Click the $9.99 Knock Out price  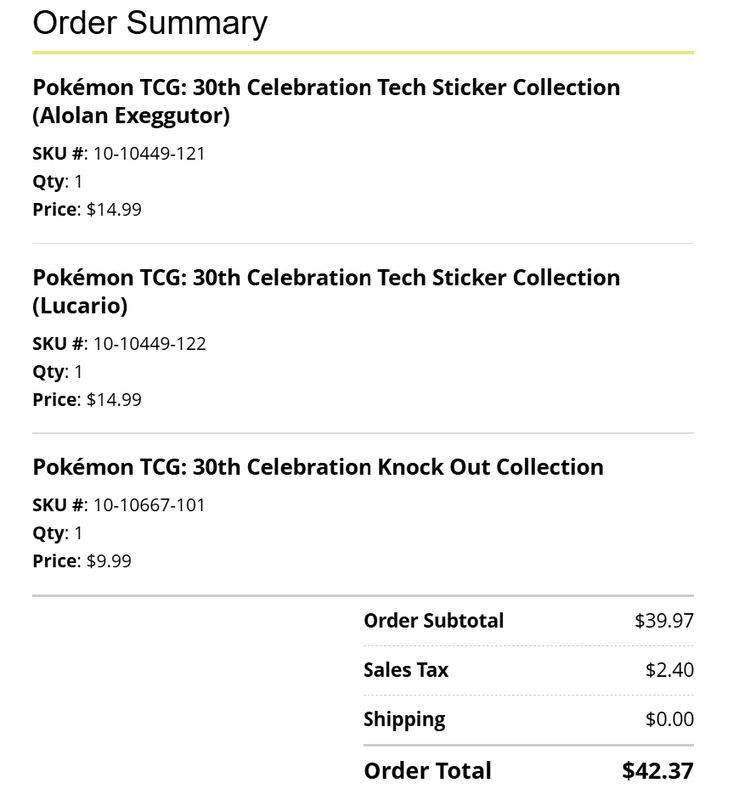(109, 561)
